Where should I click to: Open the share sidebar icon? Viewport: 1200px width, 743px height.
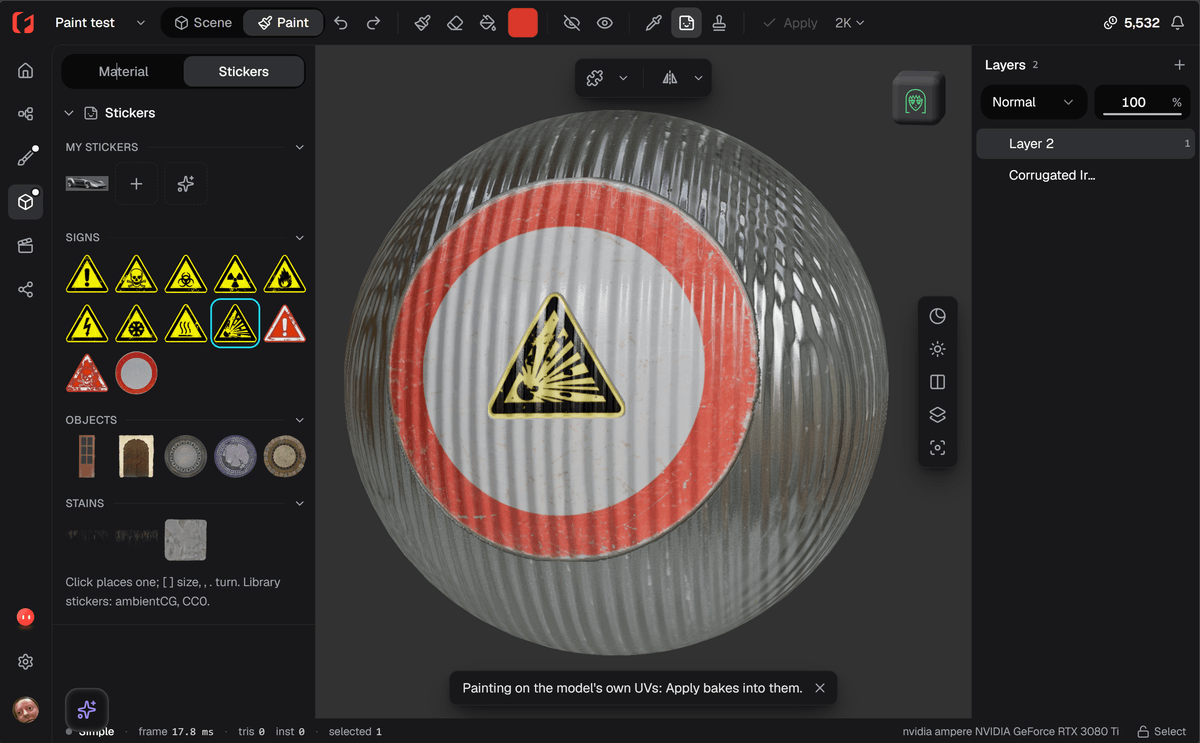click(x=26, y=290)
